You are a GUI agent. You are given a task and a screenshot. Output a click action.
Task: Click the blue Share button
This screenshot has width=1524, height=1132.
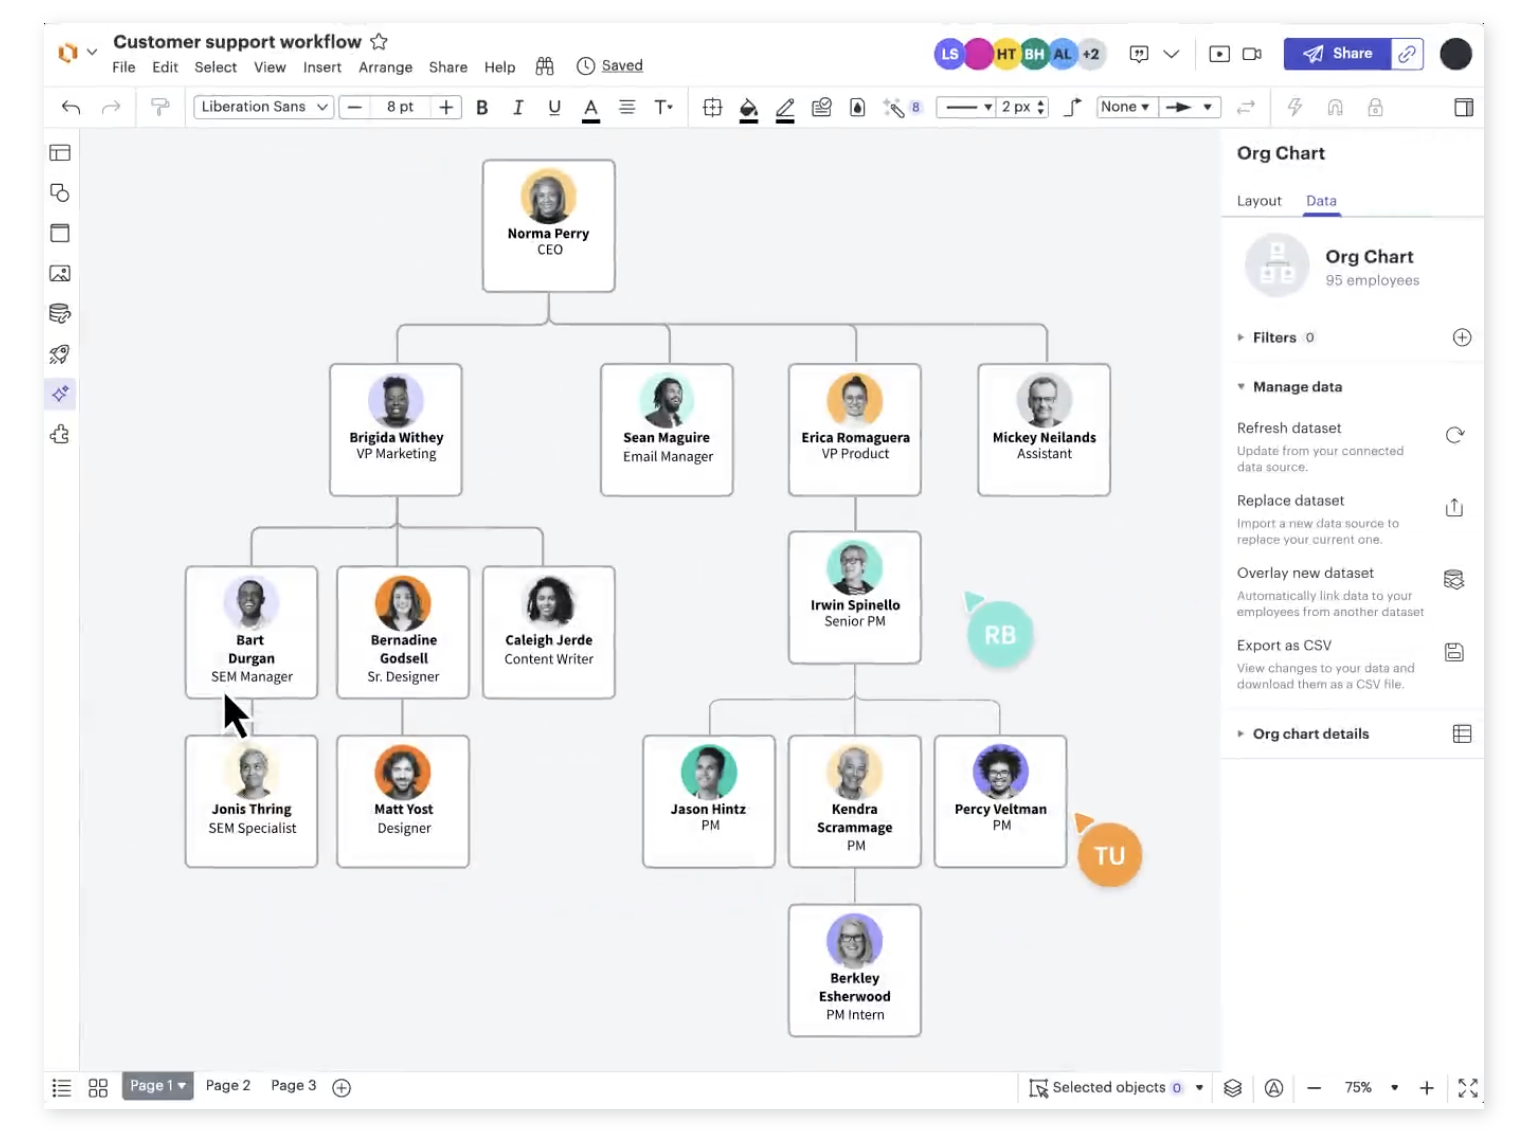pyautogui.click(x=1338, y=54)
